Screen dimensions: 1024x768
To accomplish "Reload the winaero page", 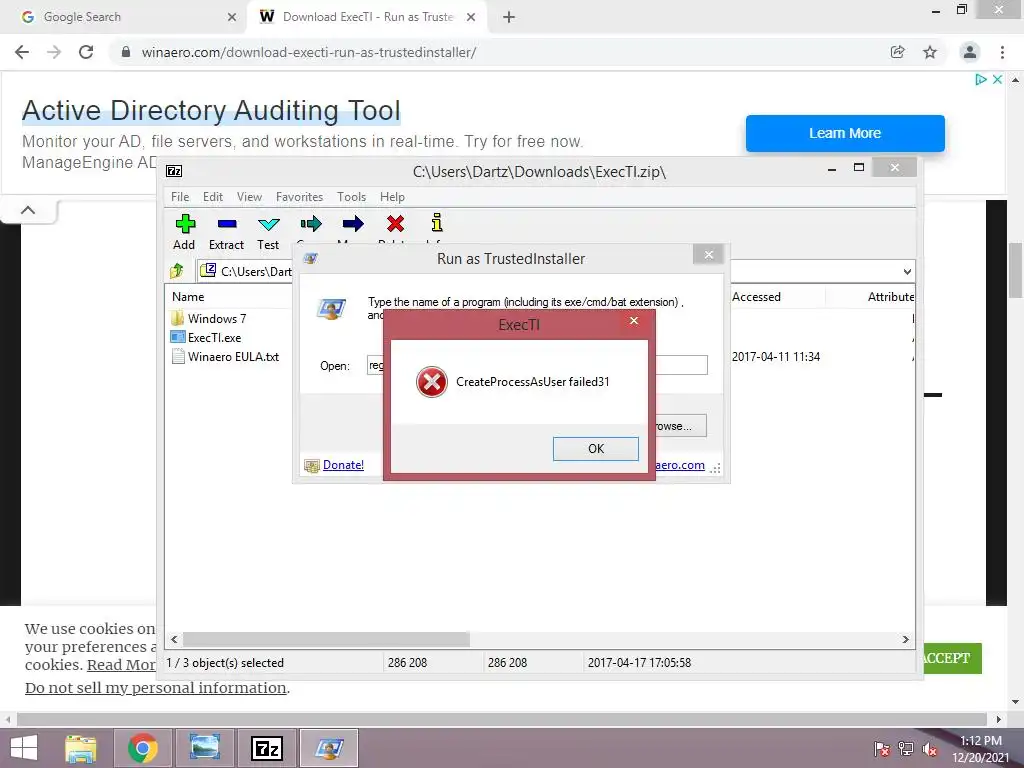I will click(86, 52).
